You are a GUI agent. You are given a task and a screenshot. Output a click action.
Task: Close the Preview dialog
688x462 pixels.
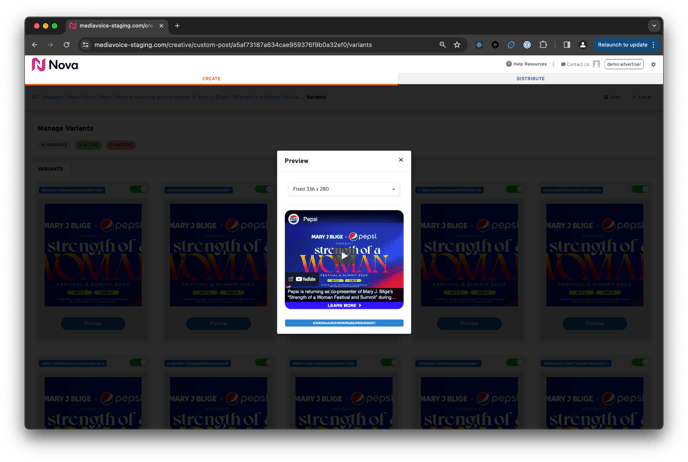tap(401, 160)
